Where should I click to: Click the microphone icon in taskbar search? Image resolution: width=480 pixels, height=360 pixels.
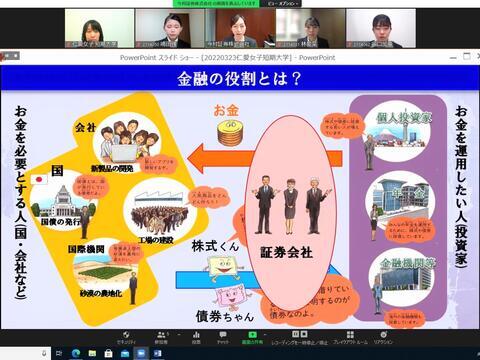pos(44,353)
